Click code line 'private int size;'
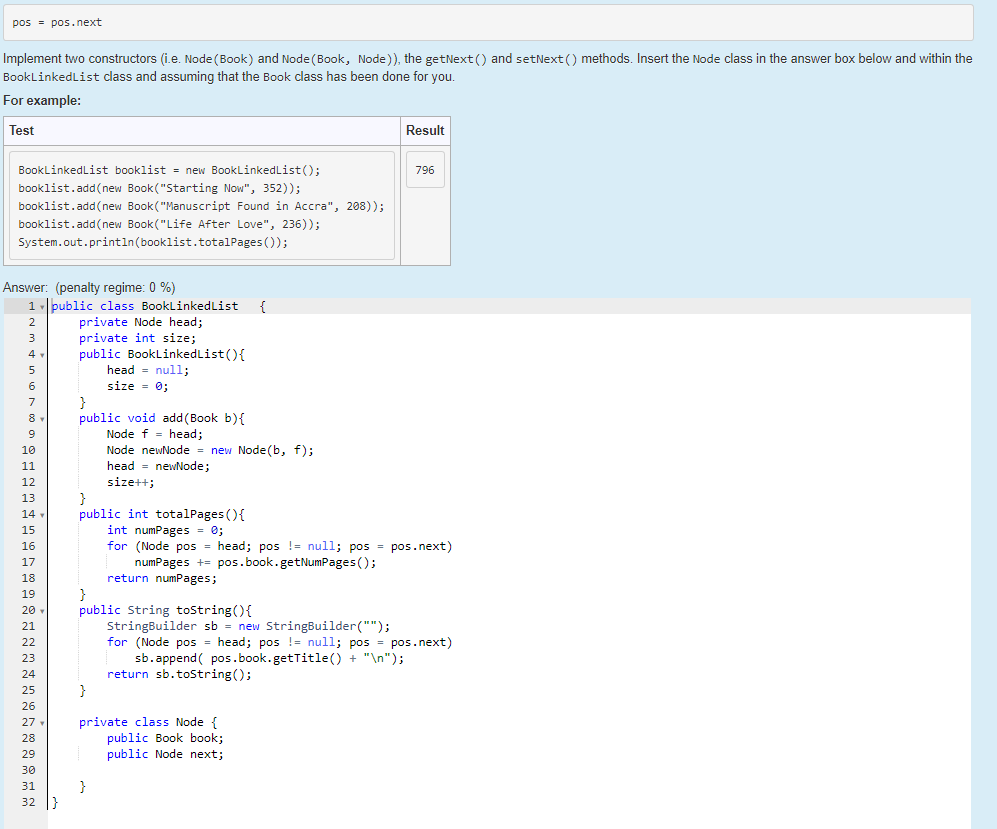Image resolution: width=997 pixels, height=829 pixels. point(137,338)
